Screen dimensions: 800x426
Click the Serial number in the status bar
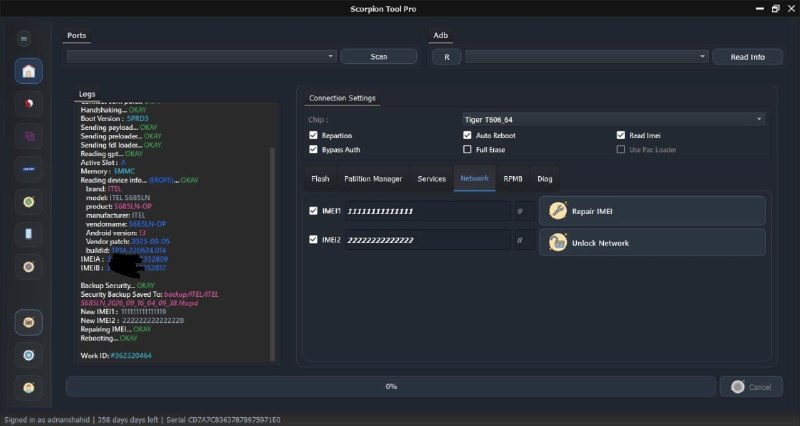tap(223, 420)
